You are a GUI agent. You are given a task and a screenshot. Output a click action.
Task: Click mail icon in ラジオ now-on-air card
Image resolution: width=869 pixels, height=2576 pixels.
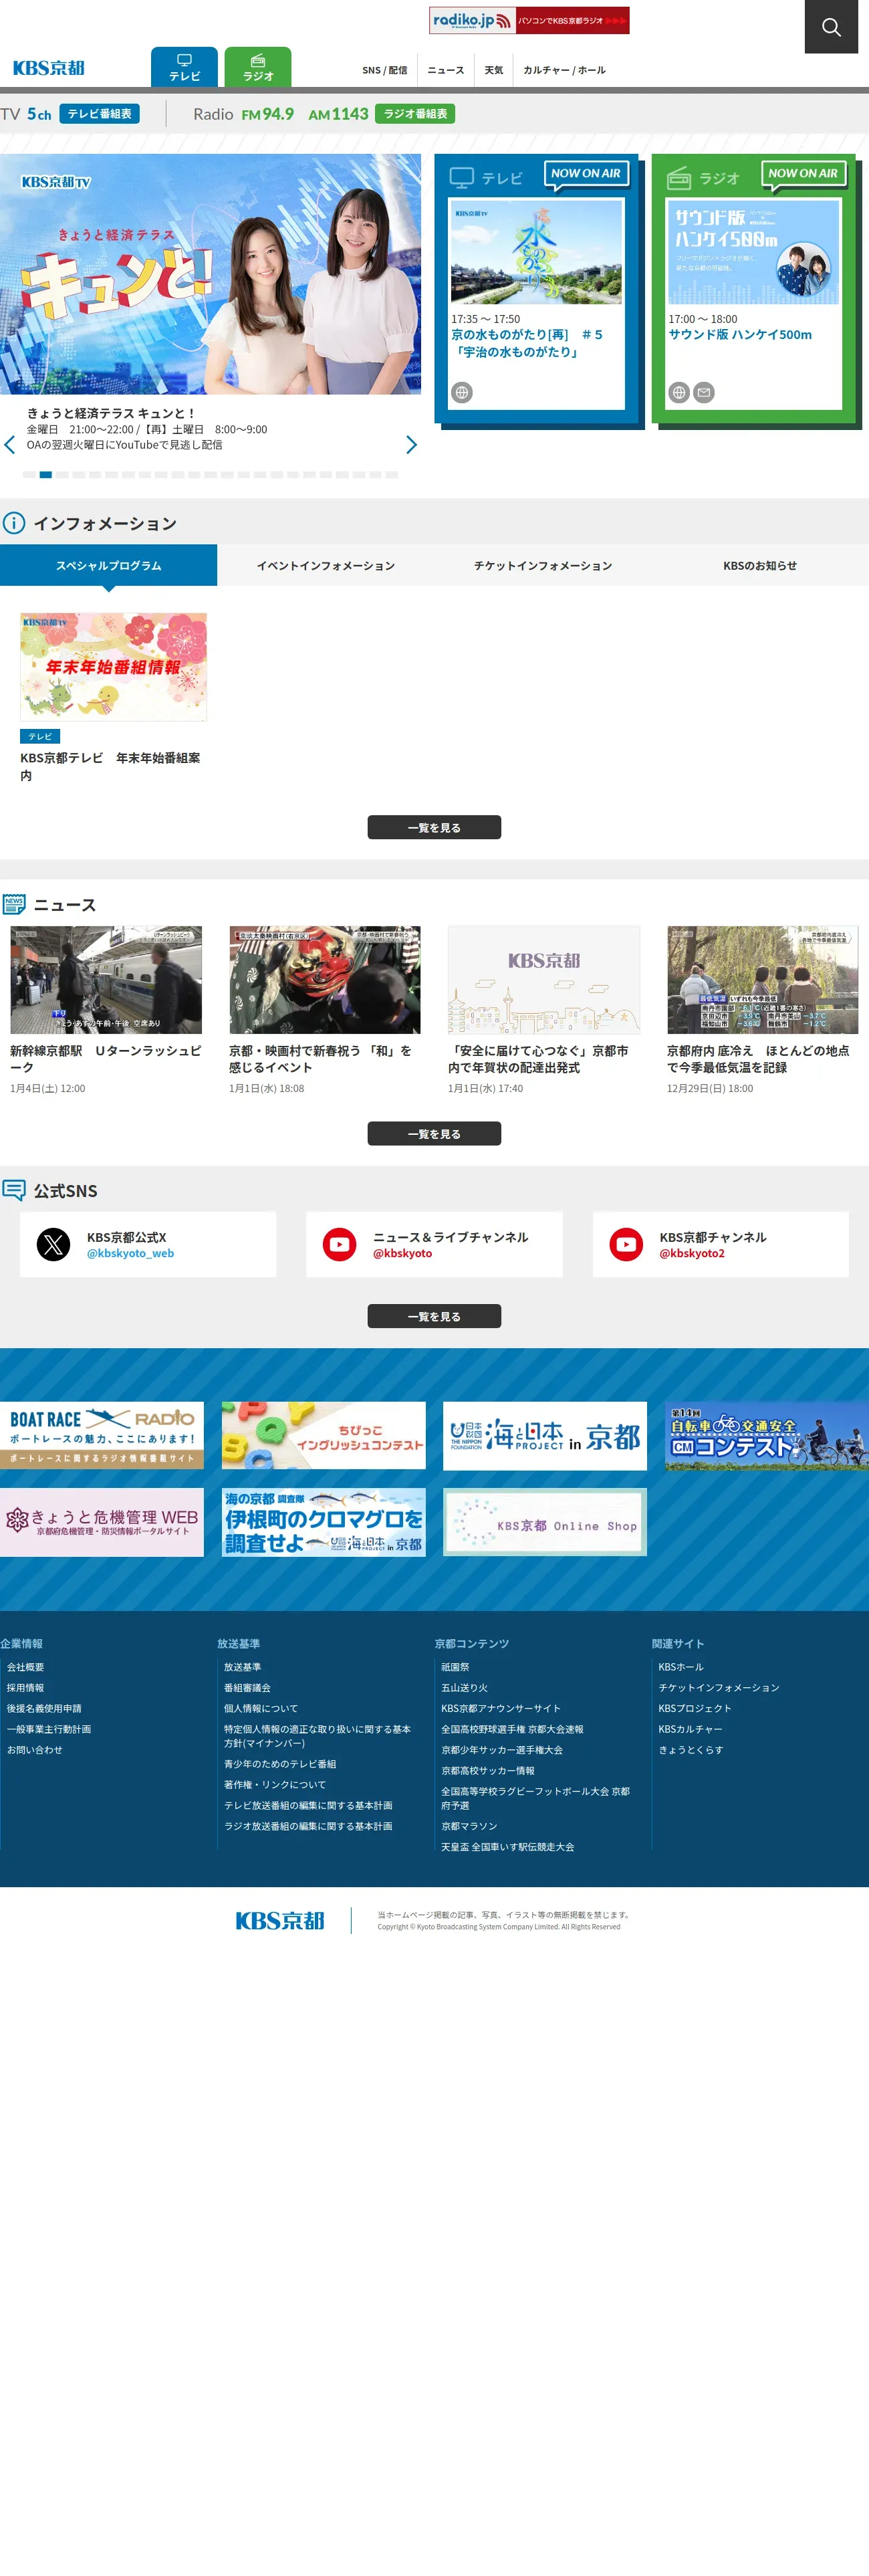pyautogui.click(x=704, y=393)
